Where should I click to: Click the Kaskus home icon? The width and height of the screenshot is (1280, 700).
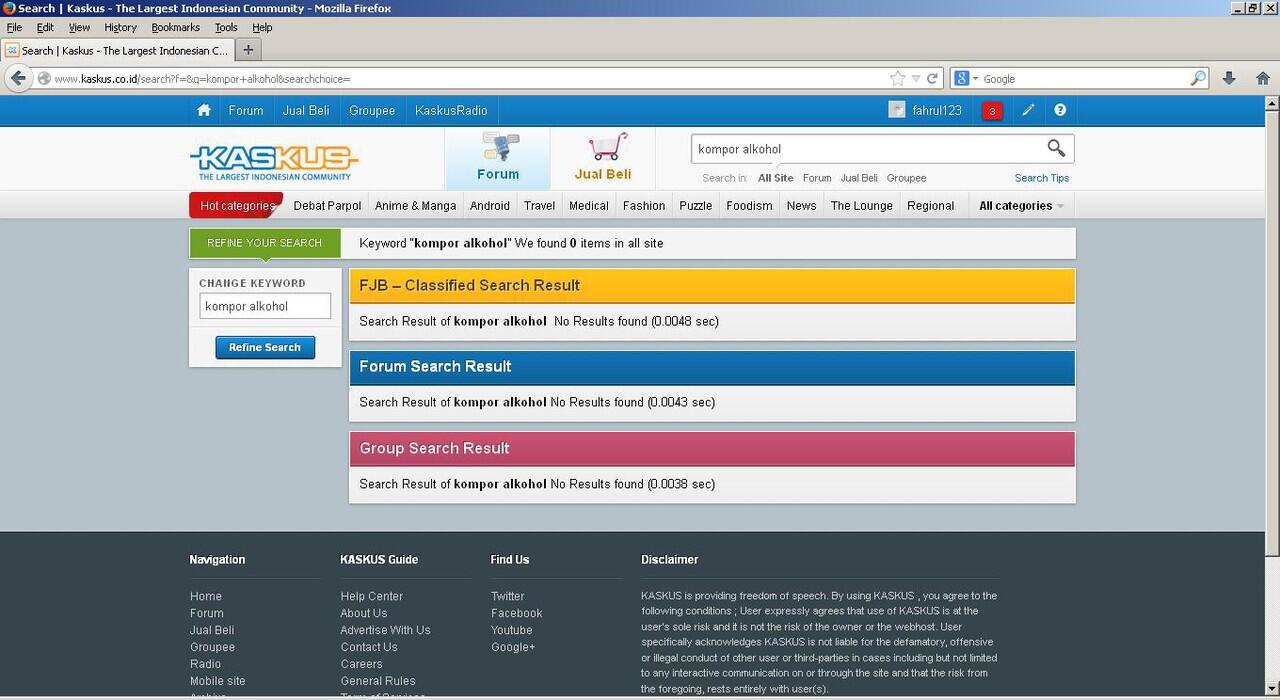pyautogui.click(x=204, y=110)
